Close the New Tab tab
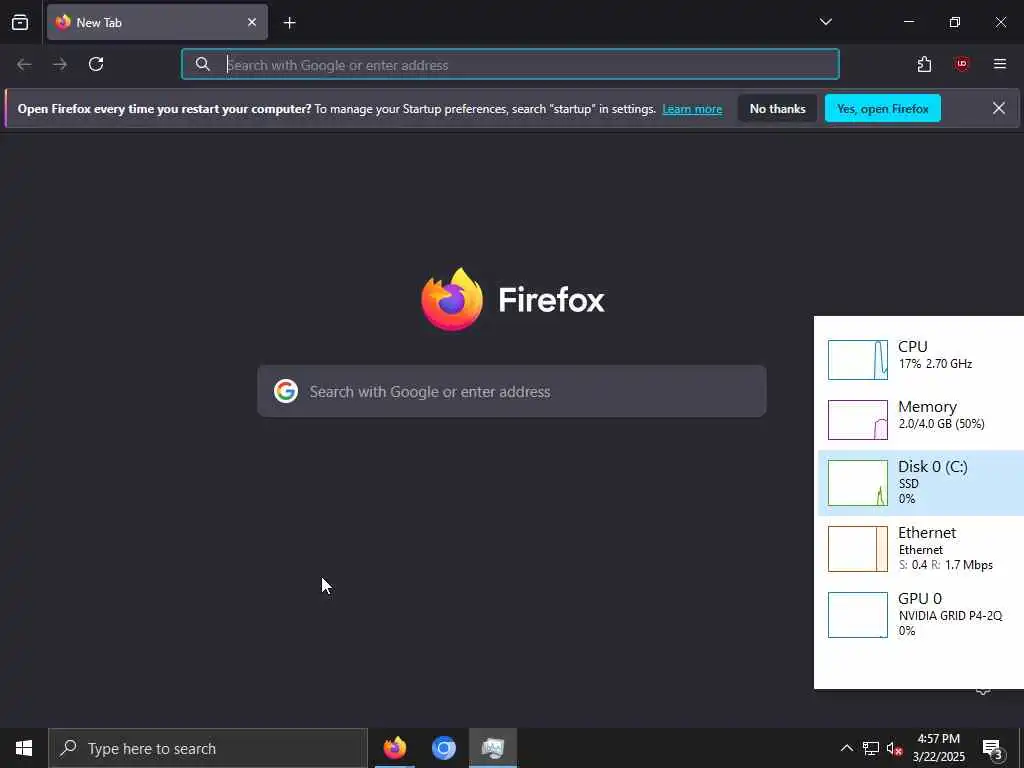The height and width of the screenshot is (768, 1024). (x=252, y=22)
